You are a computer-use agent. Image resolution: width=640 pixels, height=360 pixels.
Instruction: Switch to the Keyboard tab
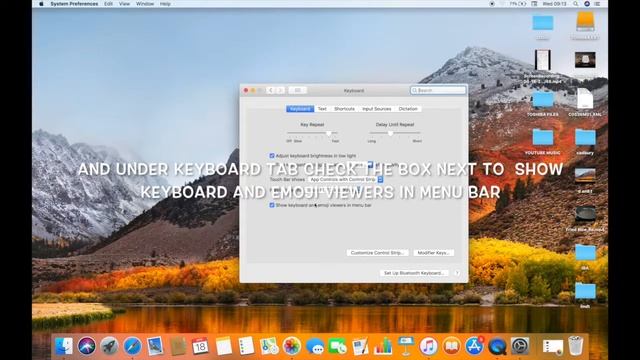pyautogui.click(x=300, y=109)
